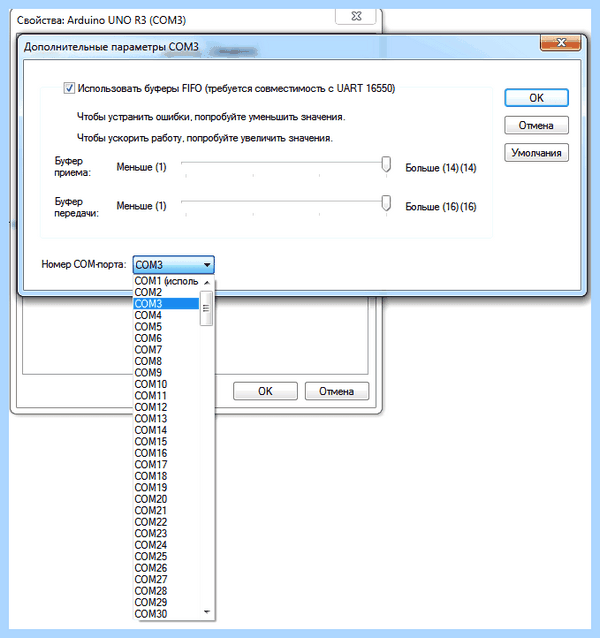This screenshot has width=600, height=638.
Task: Click the port list scrollbar thumb
Action: 206,308
